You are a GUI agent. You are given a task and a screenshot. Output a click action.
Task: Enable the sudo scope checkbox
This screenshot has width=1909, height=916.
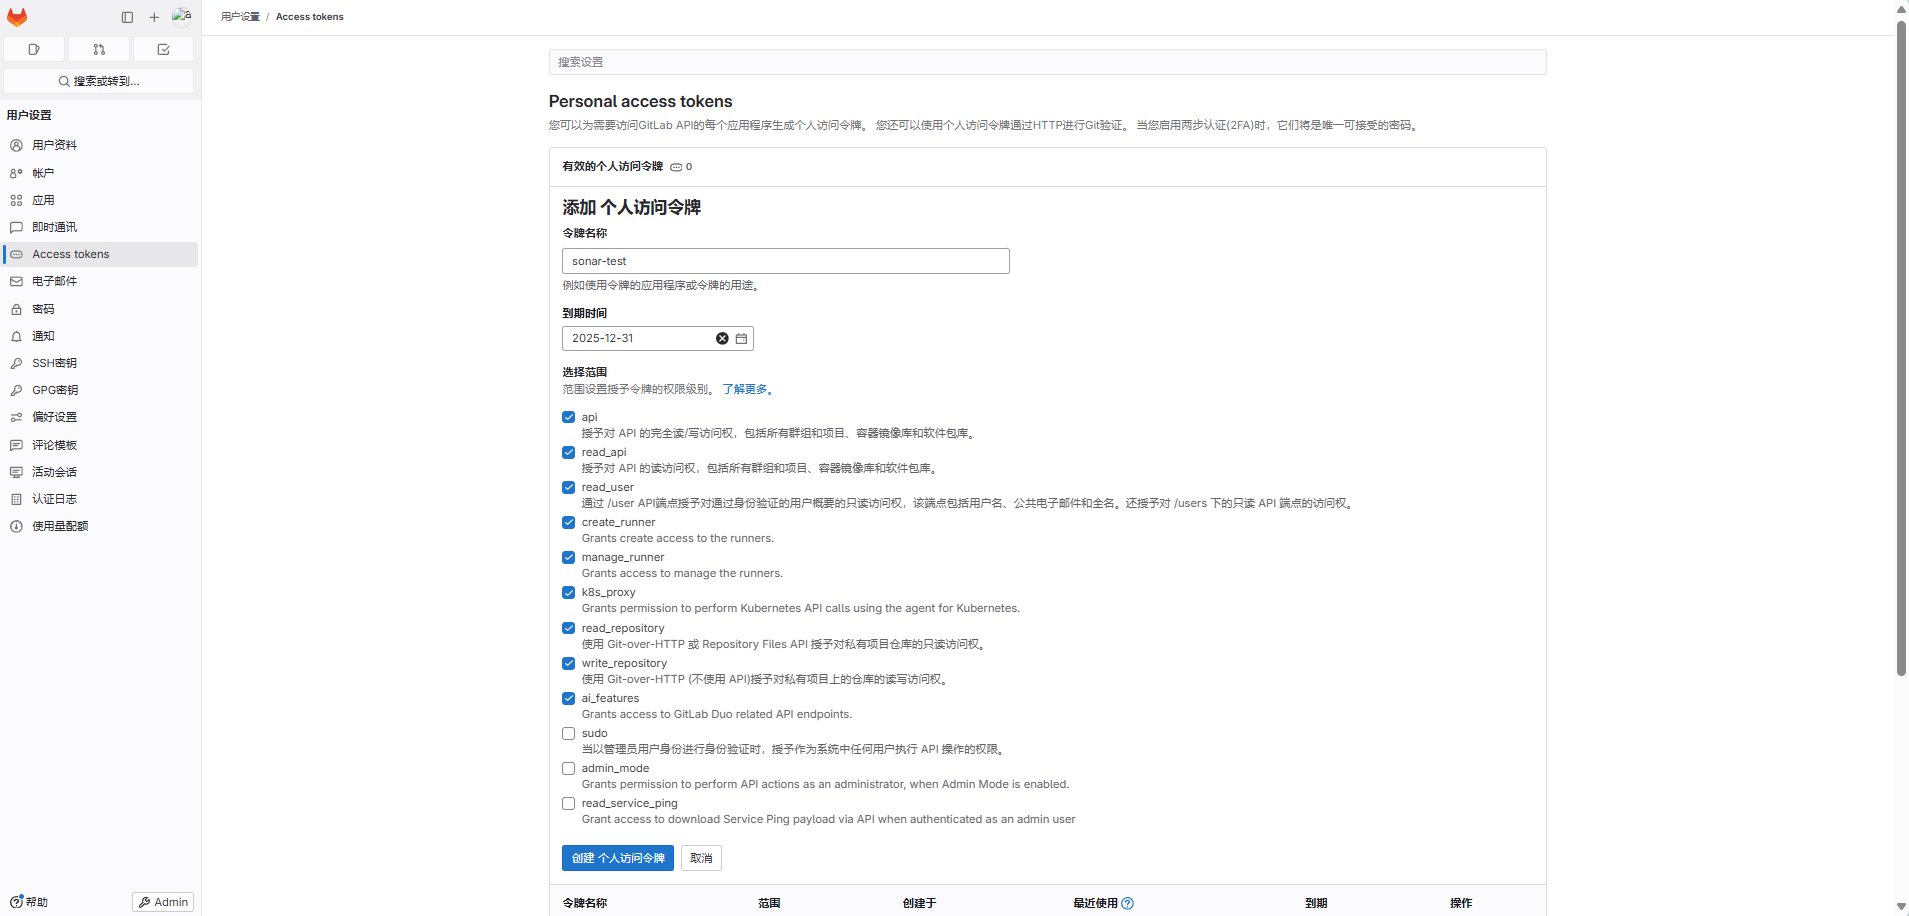click(x=568, y=733)
